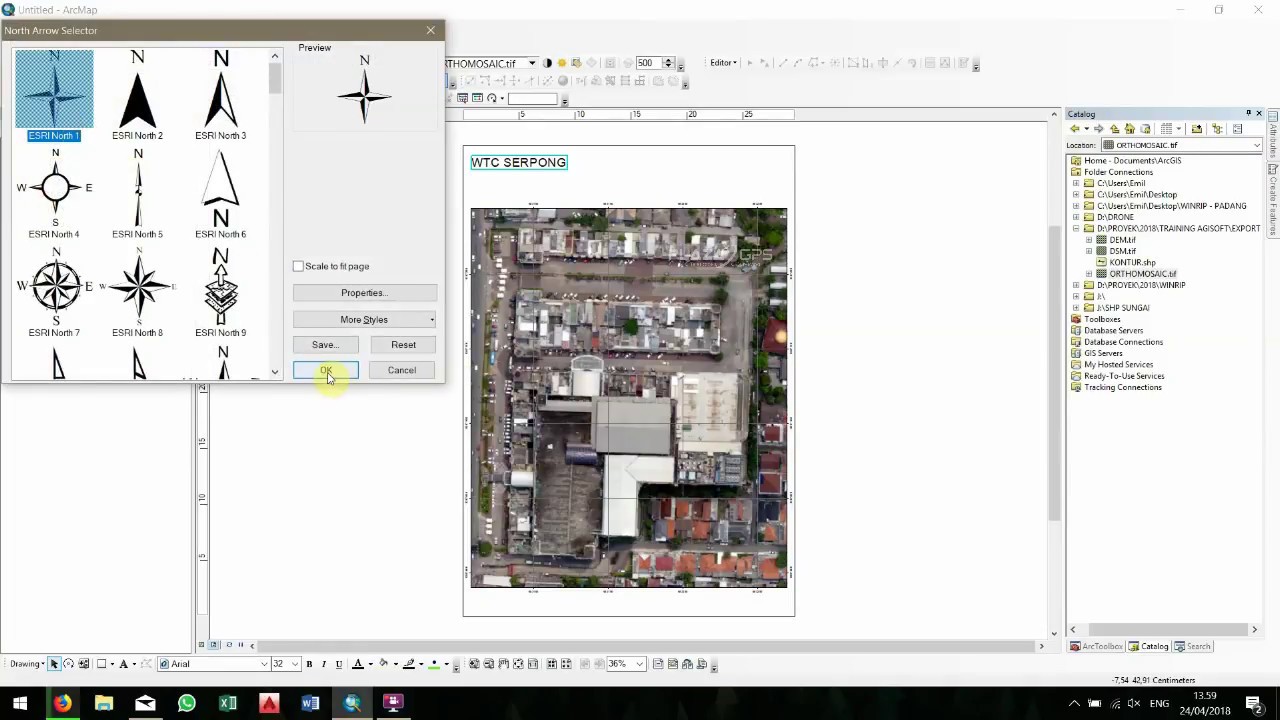Open the Attributes side tab
This screenshot has width=1280, height=720.
coord(1273,136)
